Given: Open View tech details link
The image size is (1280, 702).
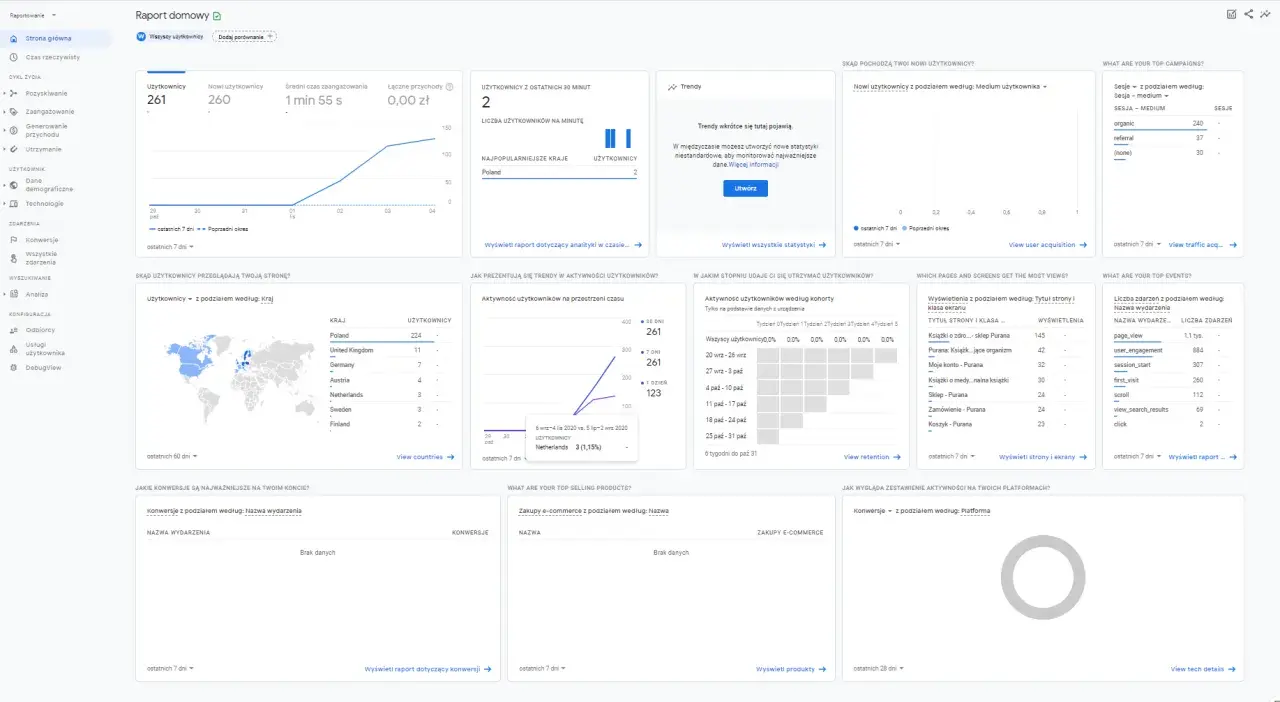Looking at the screenshot, I should (1203, 669).
